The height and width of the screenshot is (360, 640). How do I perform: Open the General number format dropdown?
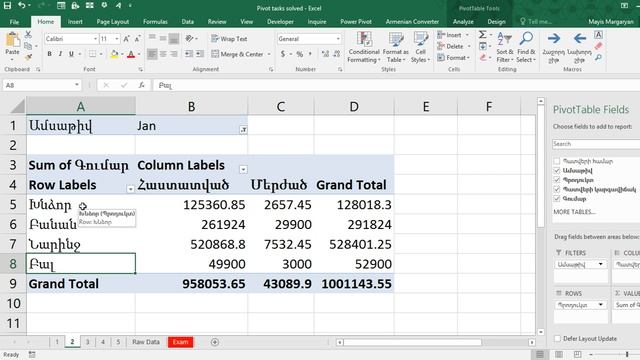[x=338, y=39]
